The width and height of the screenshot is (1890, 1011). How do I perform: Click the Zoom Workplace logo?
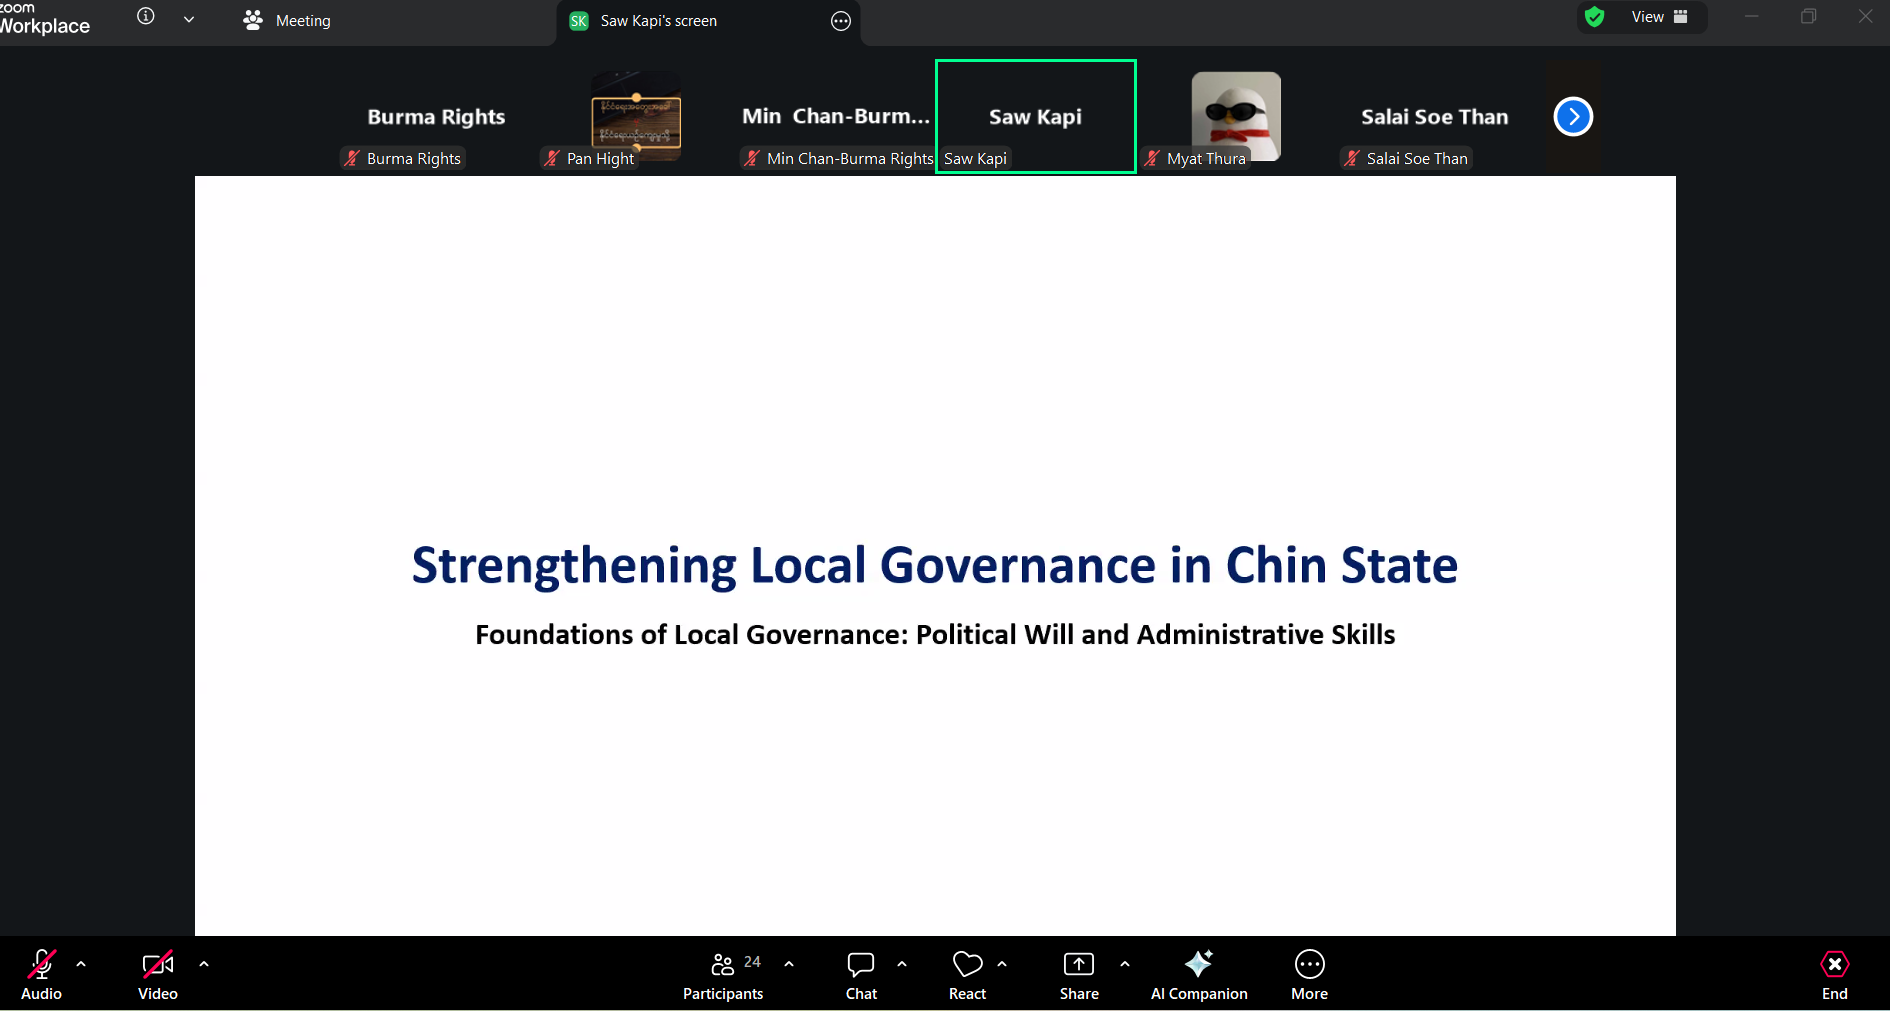pos(44,19)
